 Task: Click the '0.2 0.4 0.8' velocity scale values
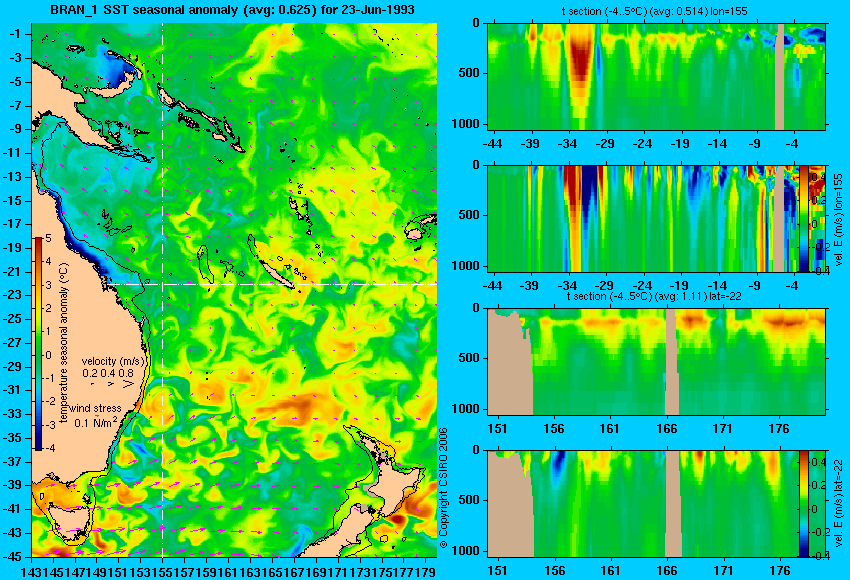(108, 373)
